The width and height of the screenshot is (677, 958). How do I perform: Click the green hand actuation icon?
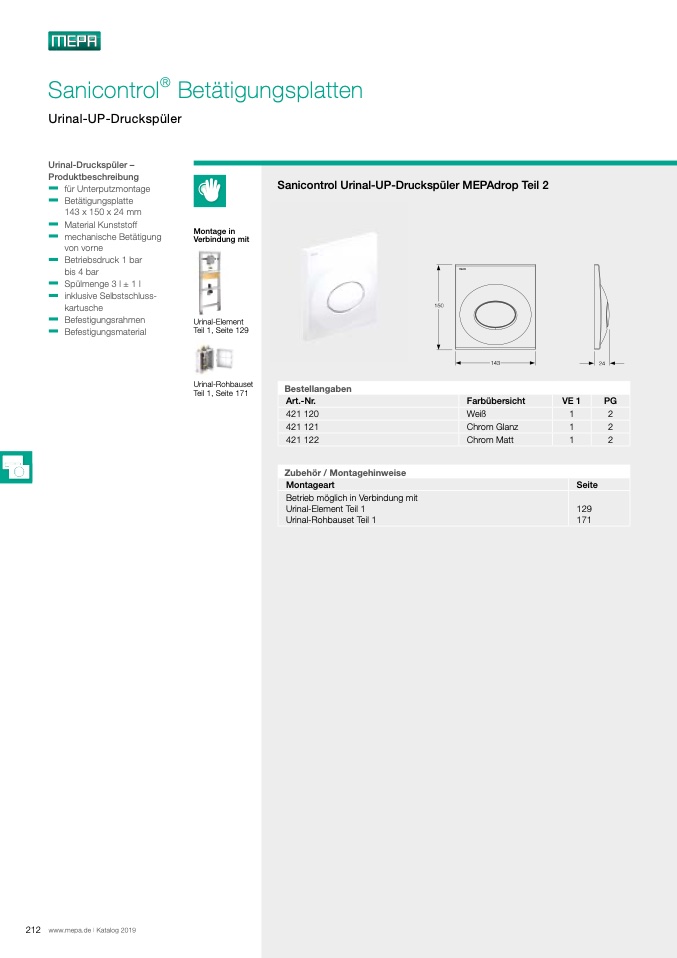[x=210, y=188]
